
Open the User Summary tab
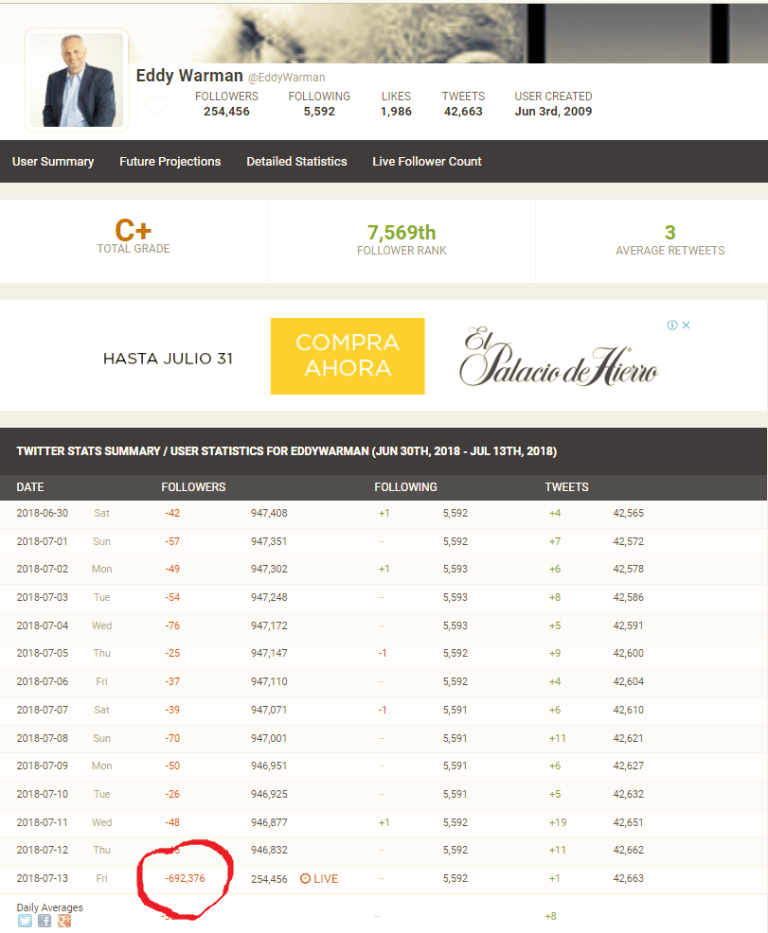pyautogui.click(x=53, y=161)
